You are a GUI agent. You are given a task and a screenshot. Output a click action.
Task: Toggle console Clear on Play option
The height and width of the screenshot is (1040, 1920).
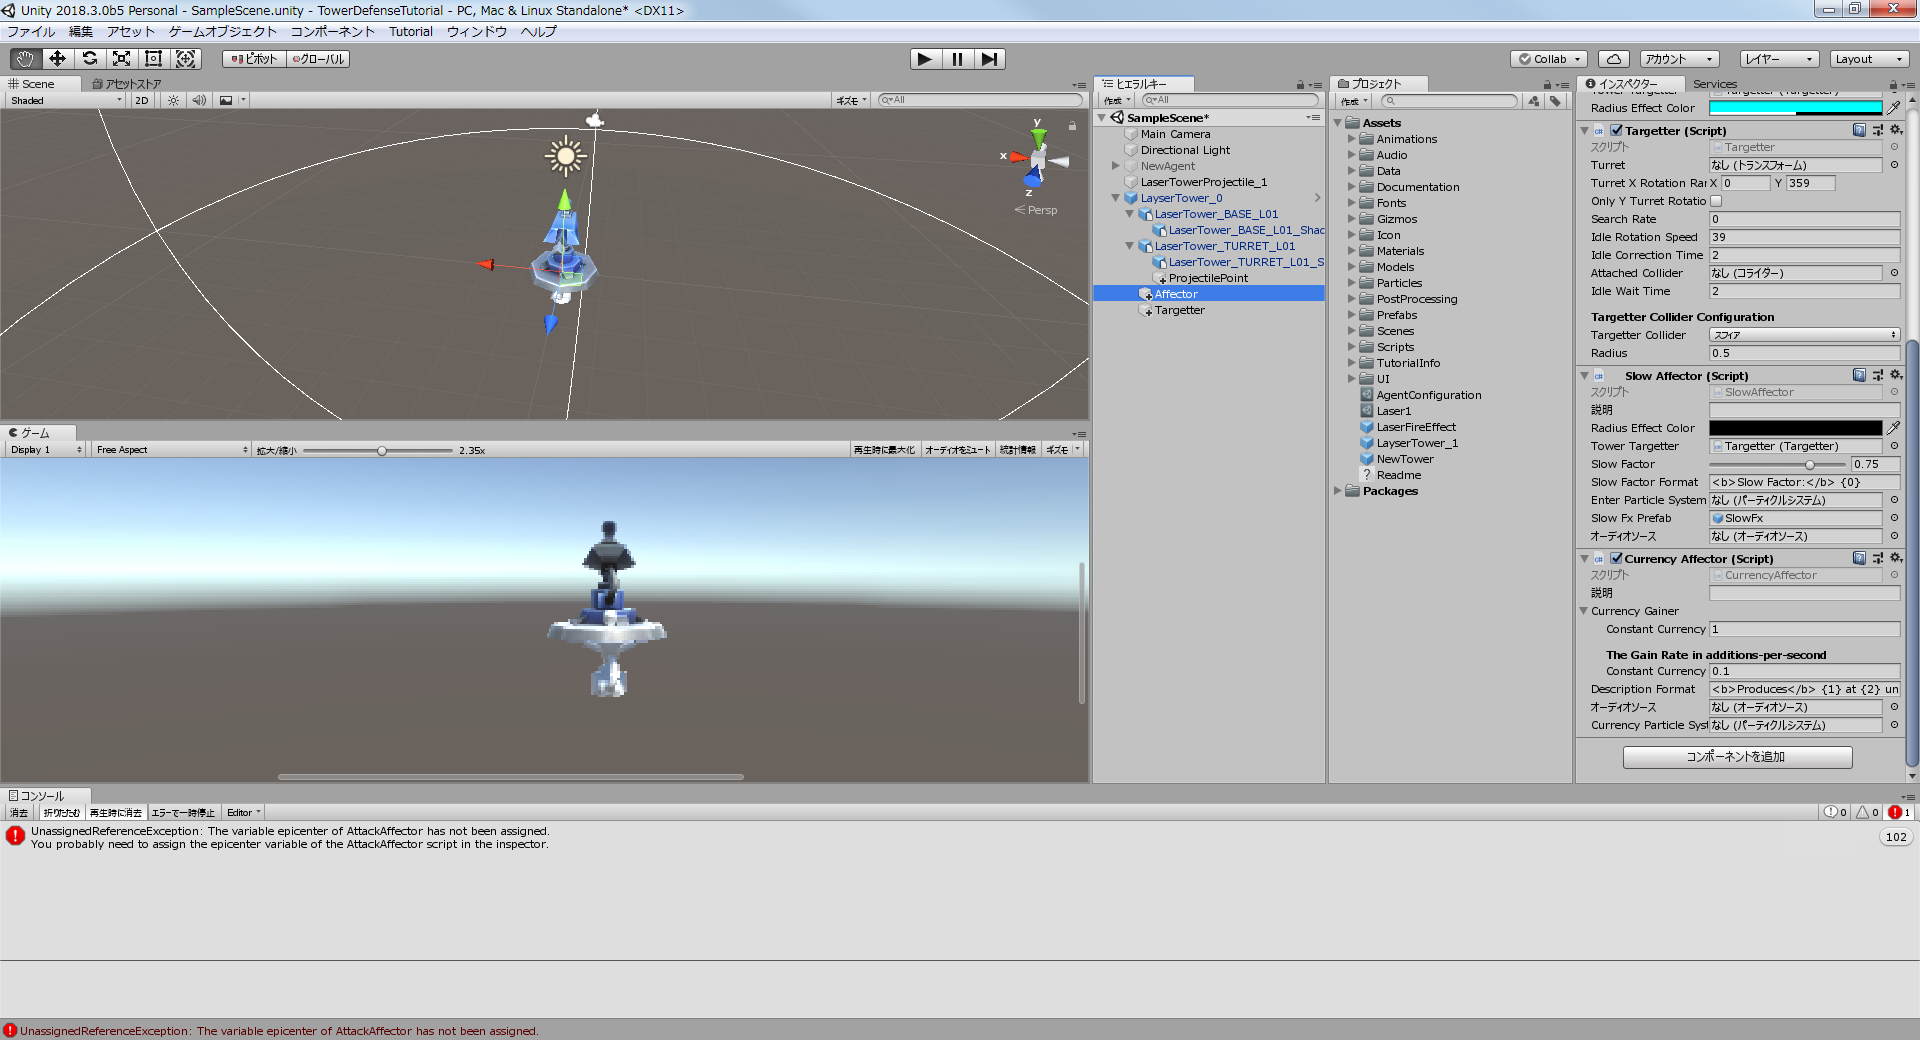pos(116,813)
